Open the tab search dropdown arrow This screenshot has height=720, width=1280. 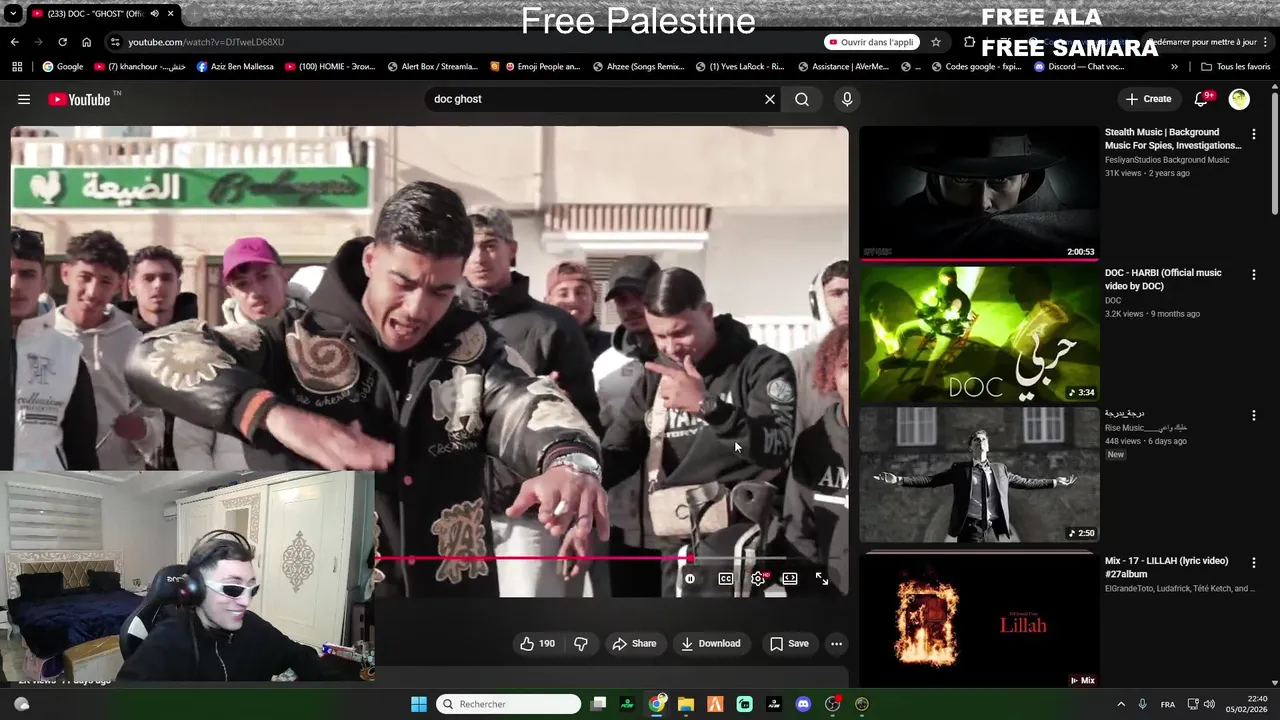[x=13, y=14]
